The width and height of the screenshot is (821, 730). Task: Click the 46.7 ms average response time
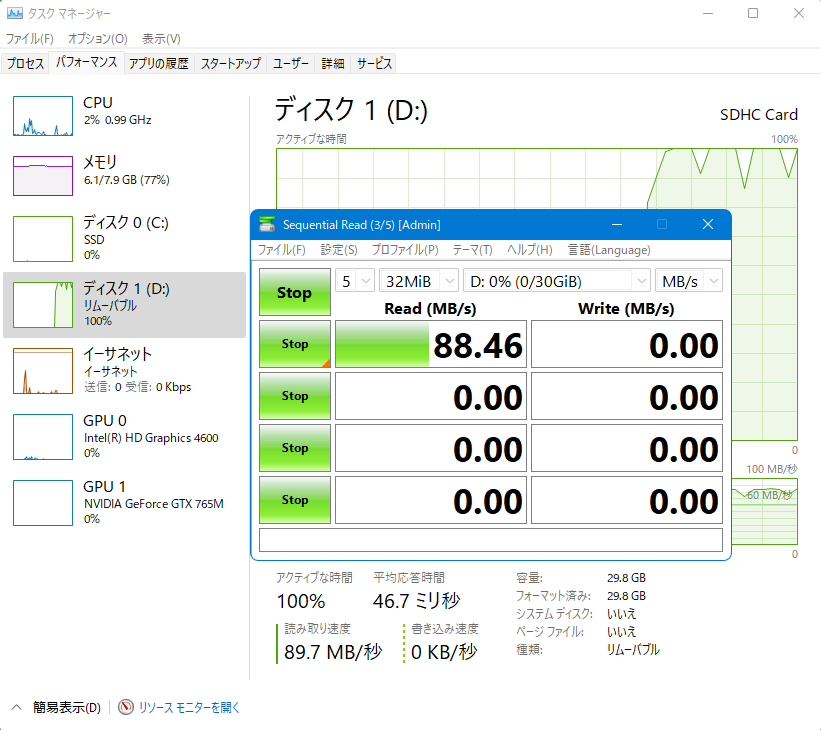[416, 601]
